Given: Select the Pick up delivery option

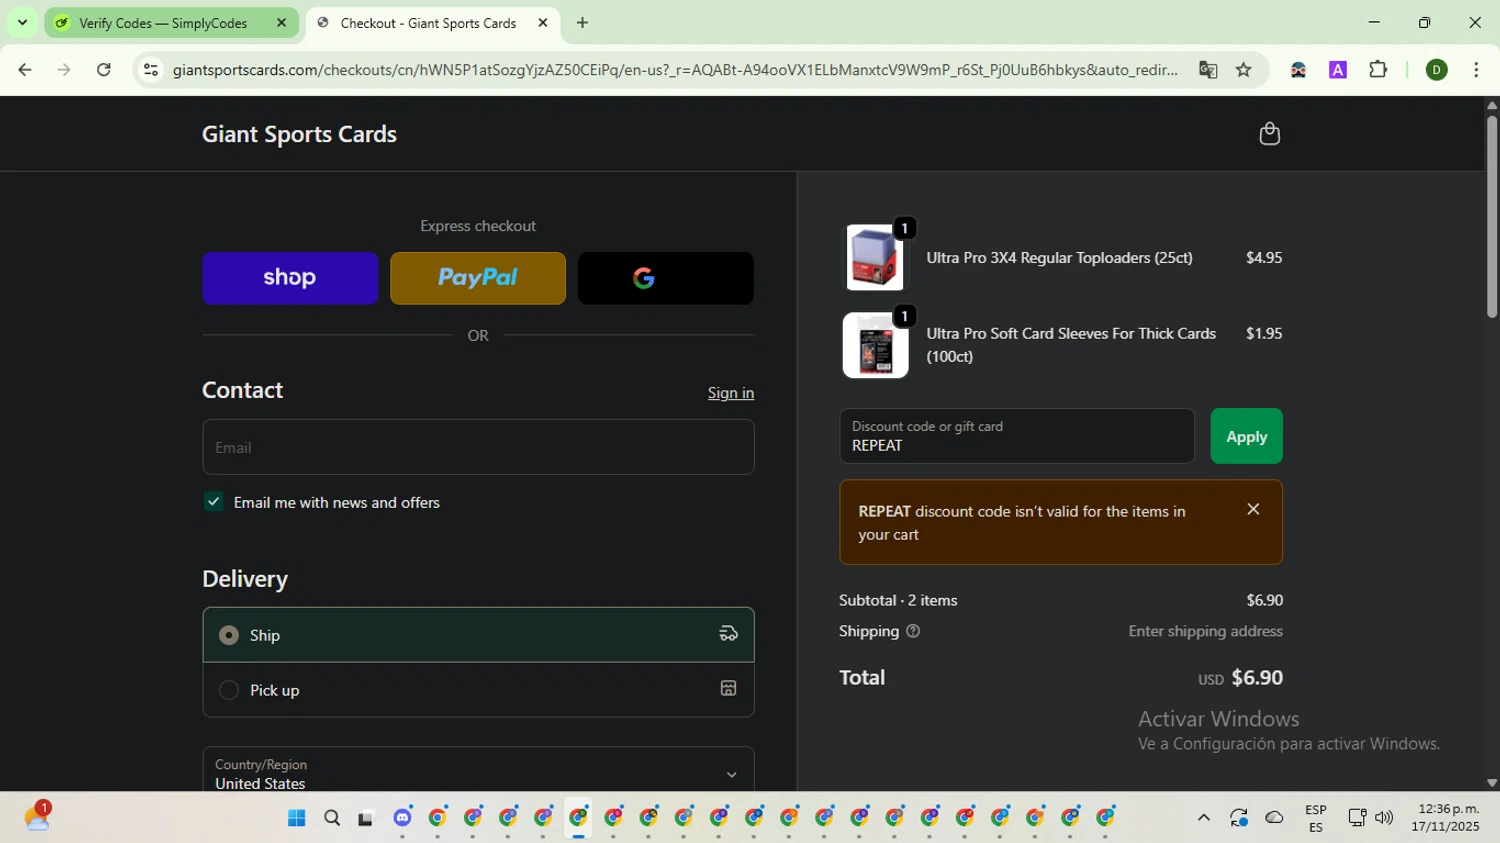Looking at the screenshot, I should click(478, 690).
